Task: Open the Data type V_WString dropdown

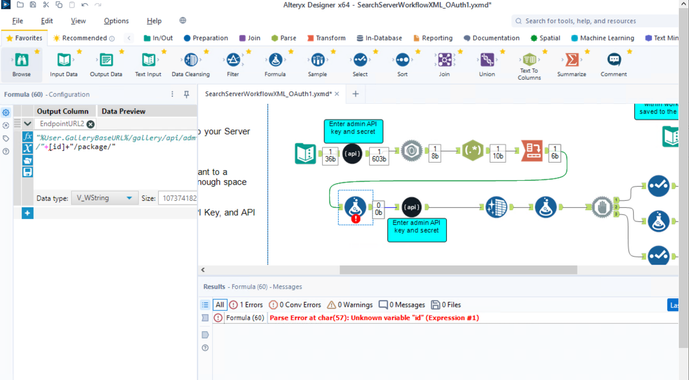Action: [103, 198]
